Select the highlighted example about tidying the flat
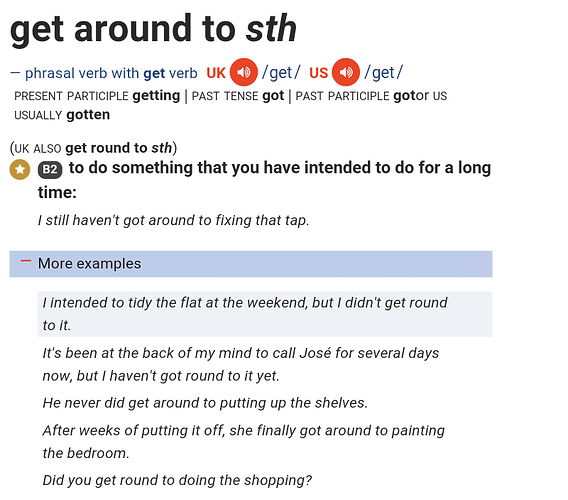 pyautogui.click(x=265, y=314)
